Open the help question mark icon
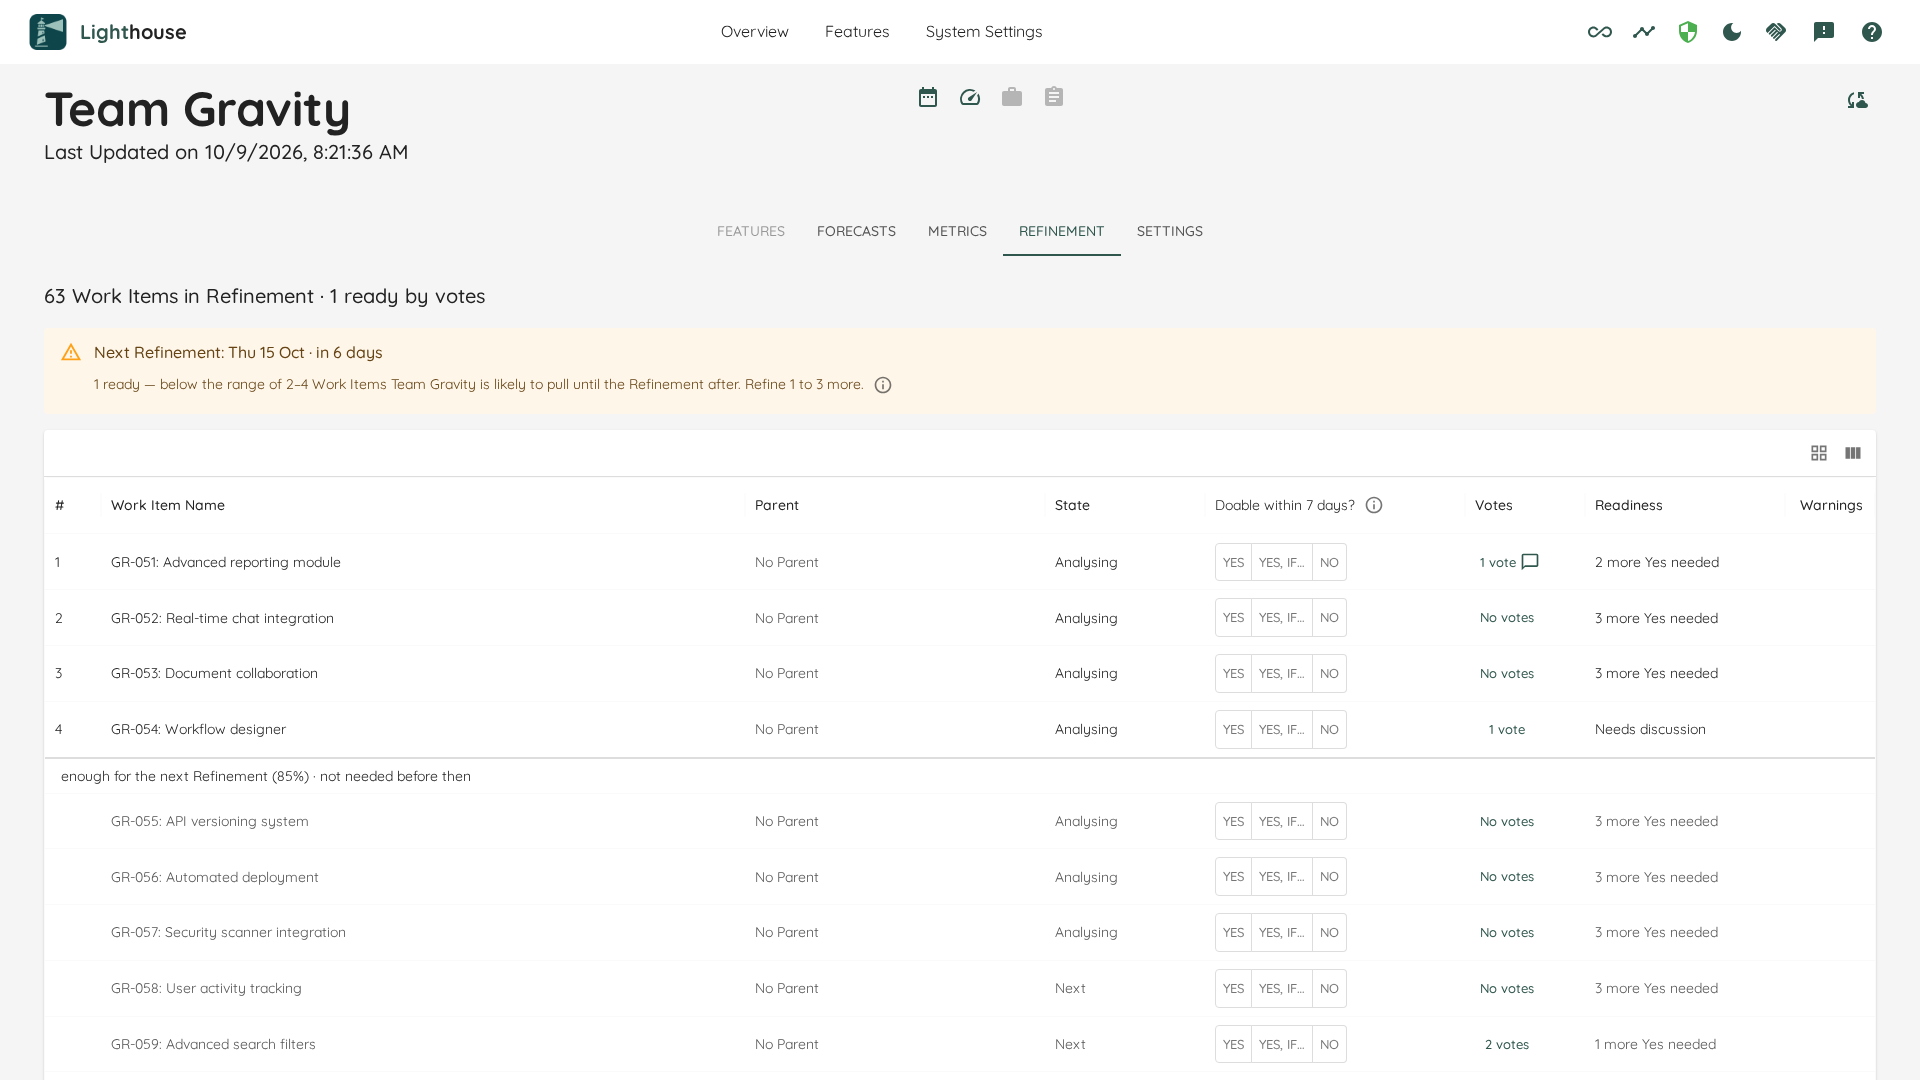1920x1080 pixels. pos(1872,32)
